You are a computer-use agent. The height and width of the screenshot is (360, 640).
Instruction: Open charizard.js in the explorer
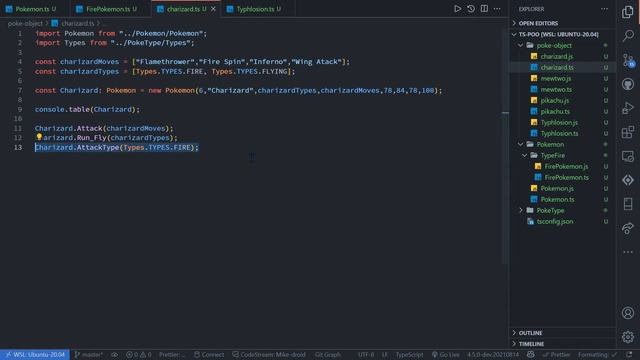(x=556, y=56)
